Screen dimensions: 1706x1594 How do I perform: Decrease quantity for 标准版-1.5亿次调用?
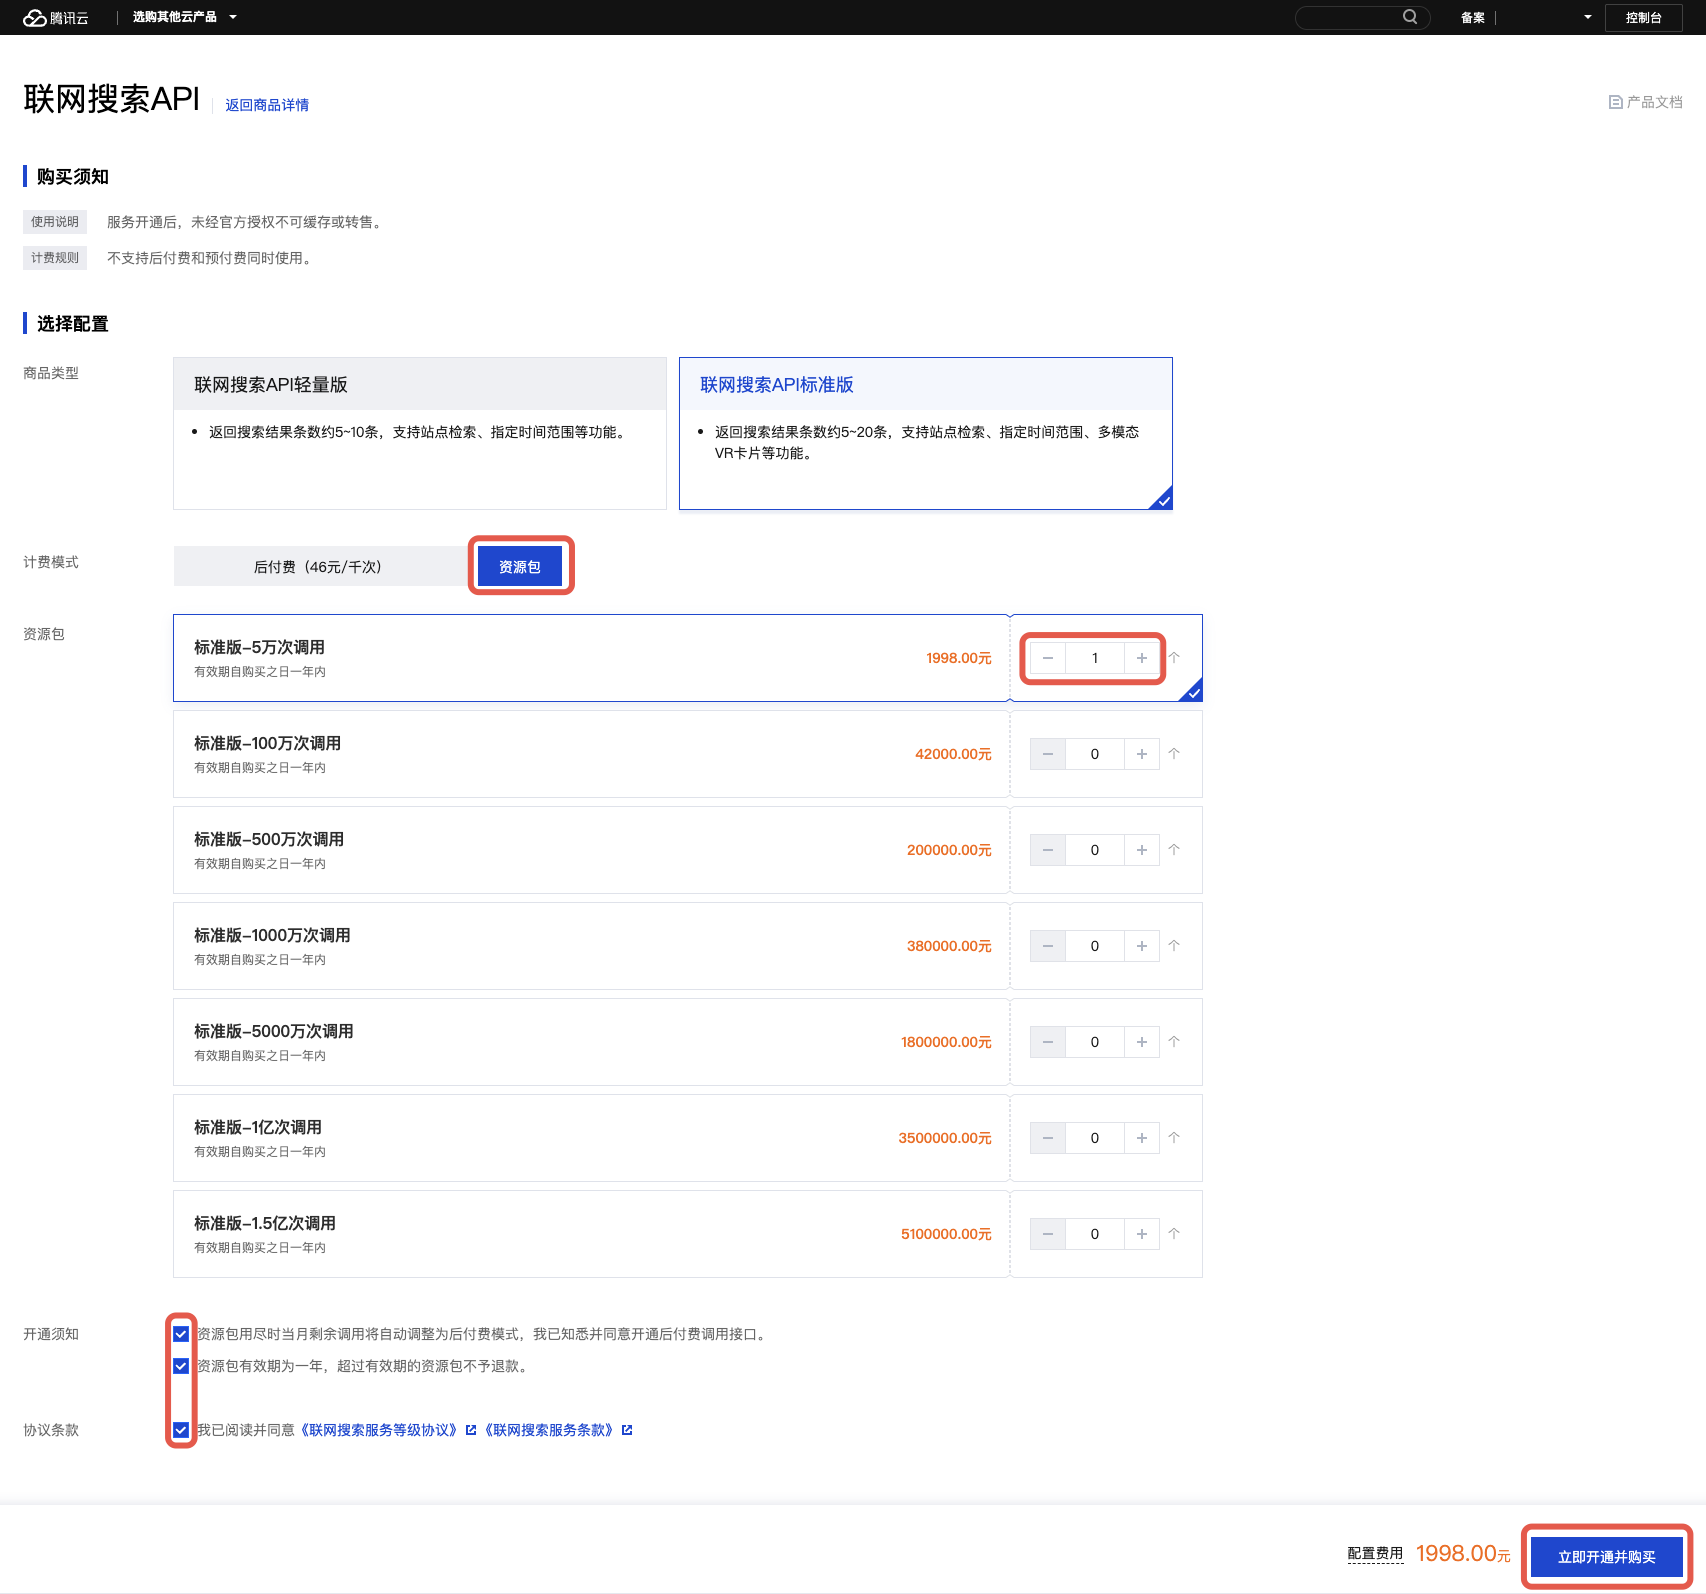[1047, 1234]
